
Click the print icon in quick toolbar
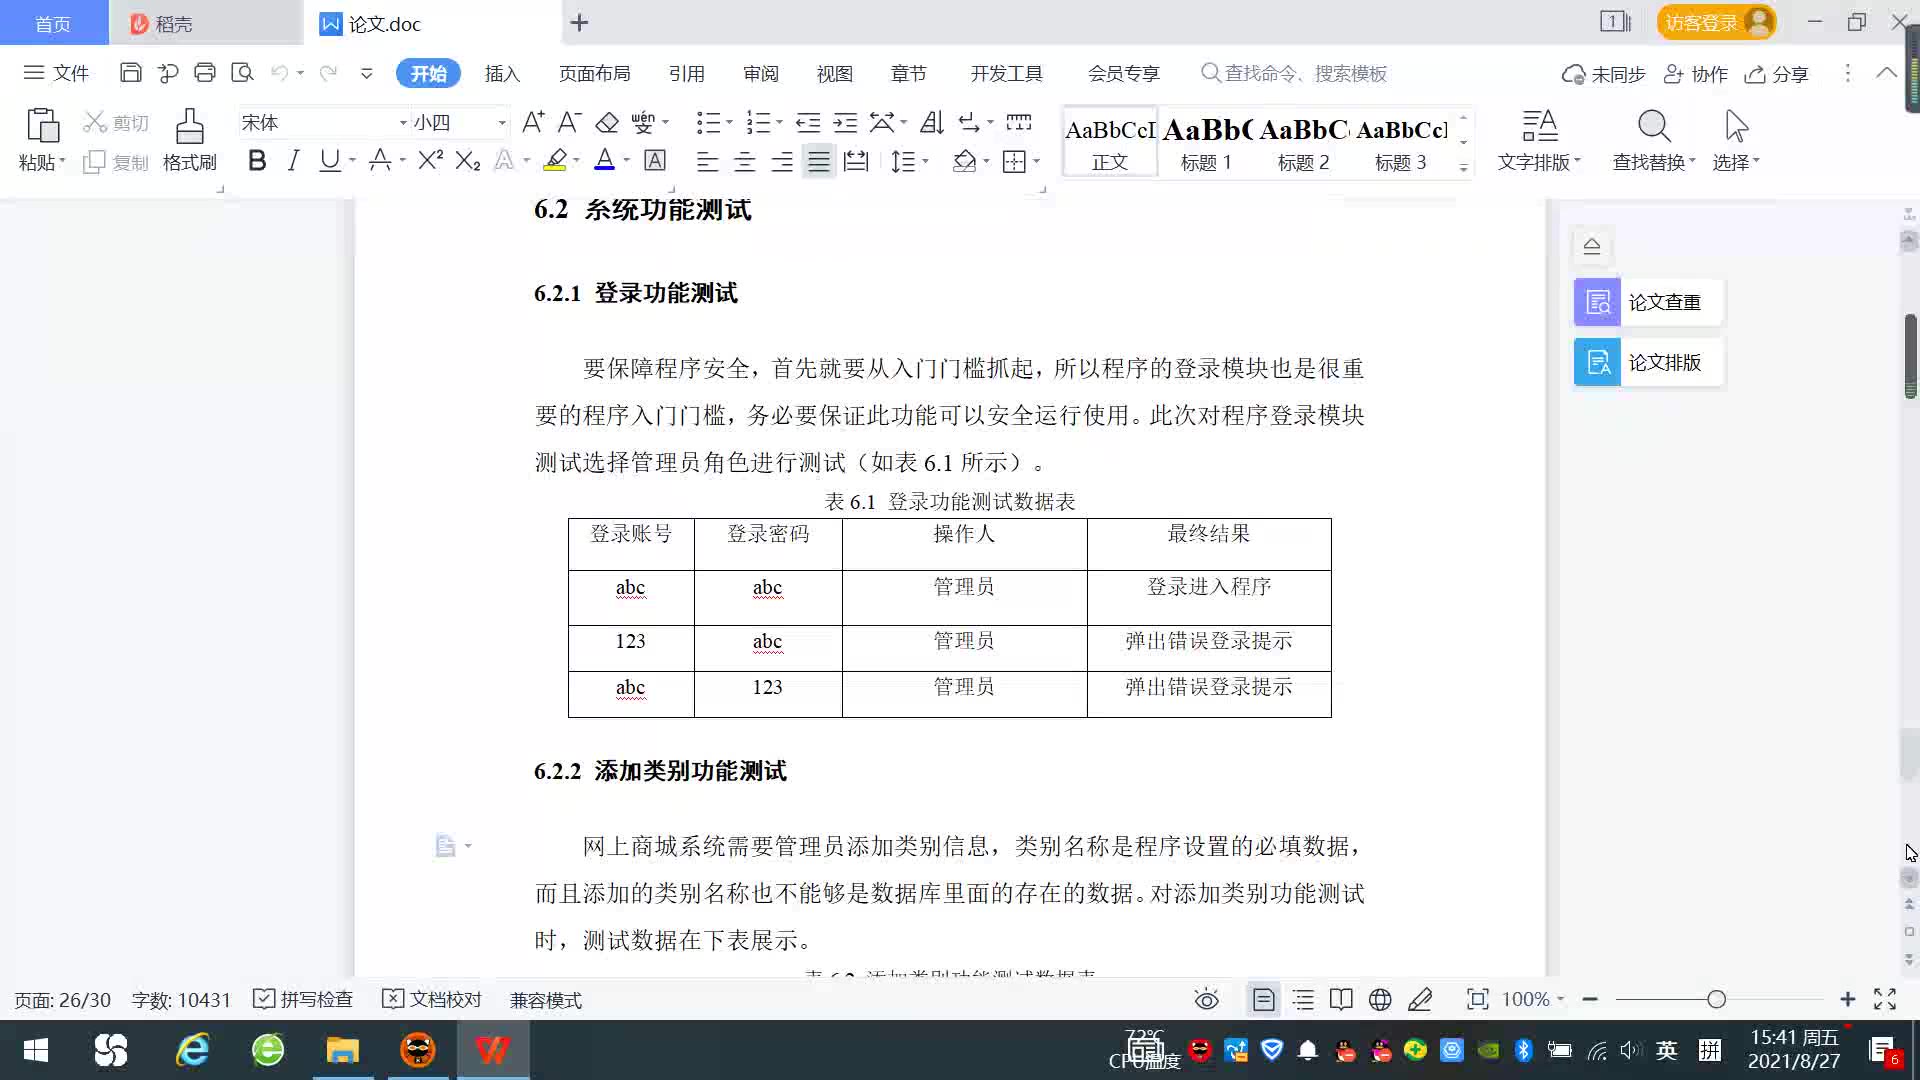205,73
